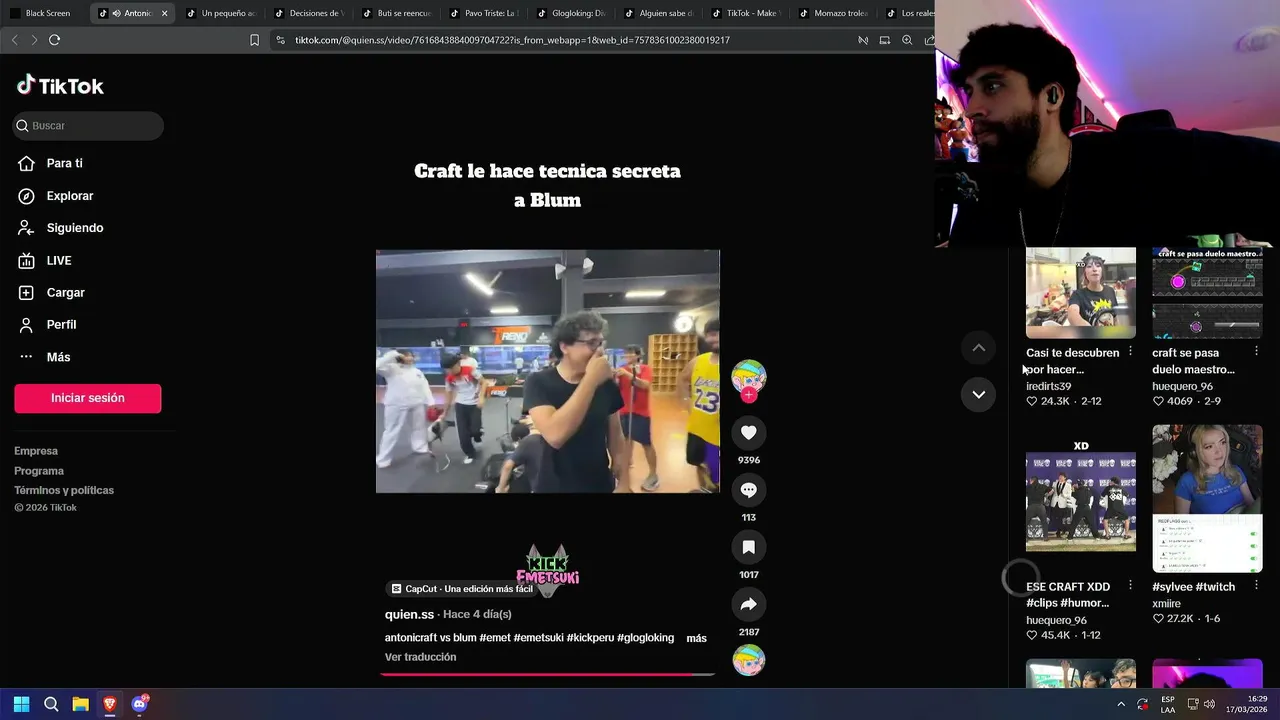Screen dimensions: 1280x720
Task: Open #sylvee #twitch video thumbnail
Action: (x=1207, y=498)
